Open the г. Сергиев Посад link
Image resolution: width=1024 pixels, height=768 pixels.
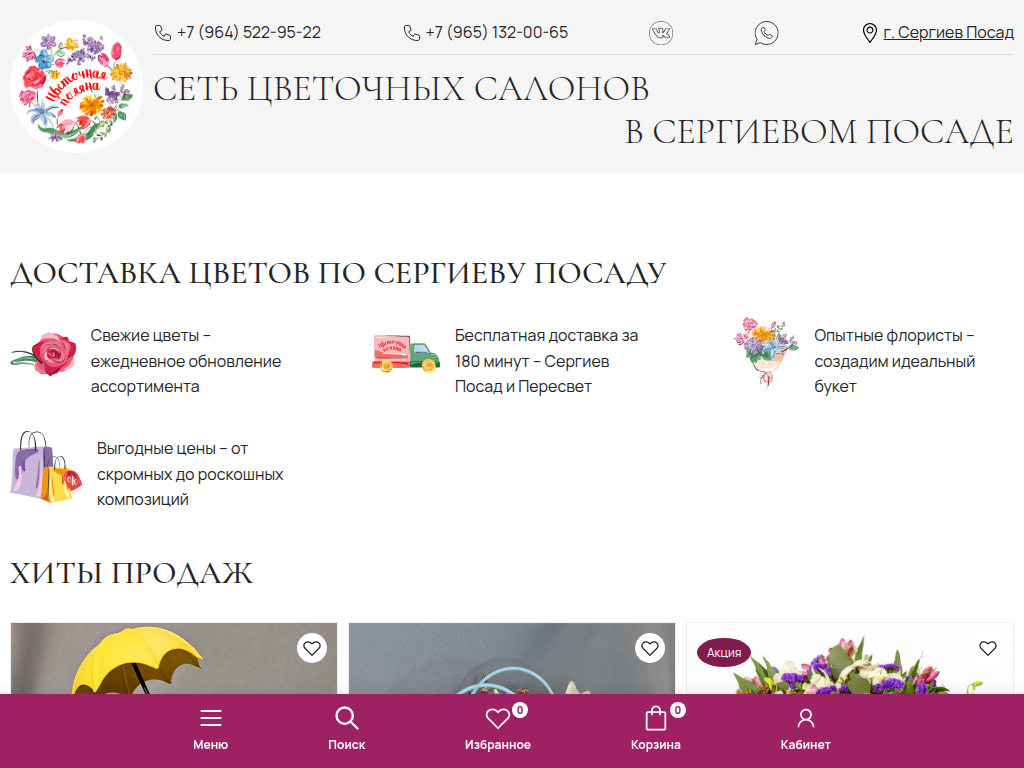(949, 32)
